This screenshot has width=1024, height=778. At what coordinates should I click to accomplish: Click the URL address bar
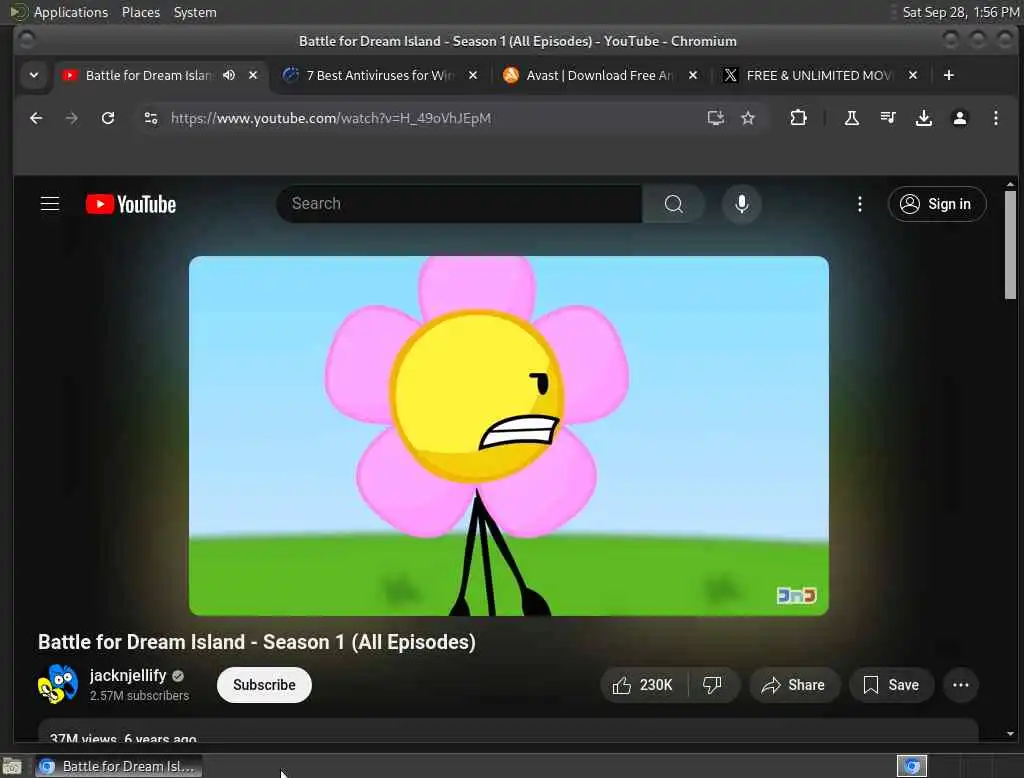tap(431, 118)
